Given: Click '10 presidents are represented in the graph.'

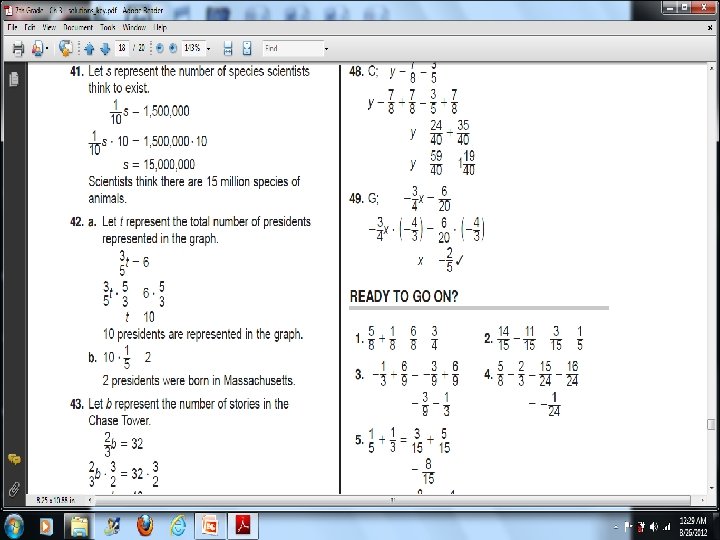Looking at the screenshot, I should coord(203,334).
